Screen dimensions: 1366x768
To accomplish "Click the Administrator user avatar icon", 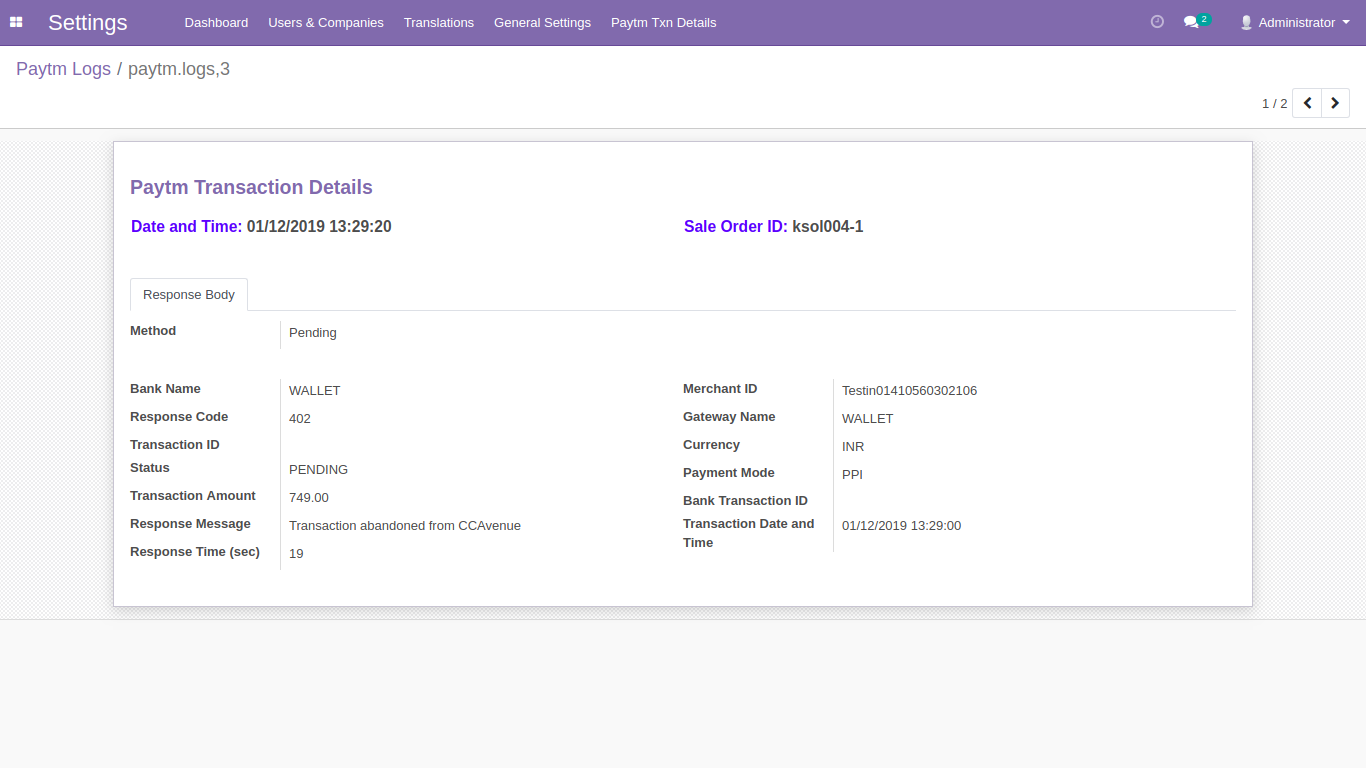I will point(1246,22).
